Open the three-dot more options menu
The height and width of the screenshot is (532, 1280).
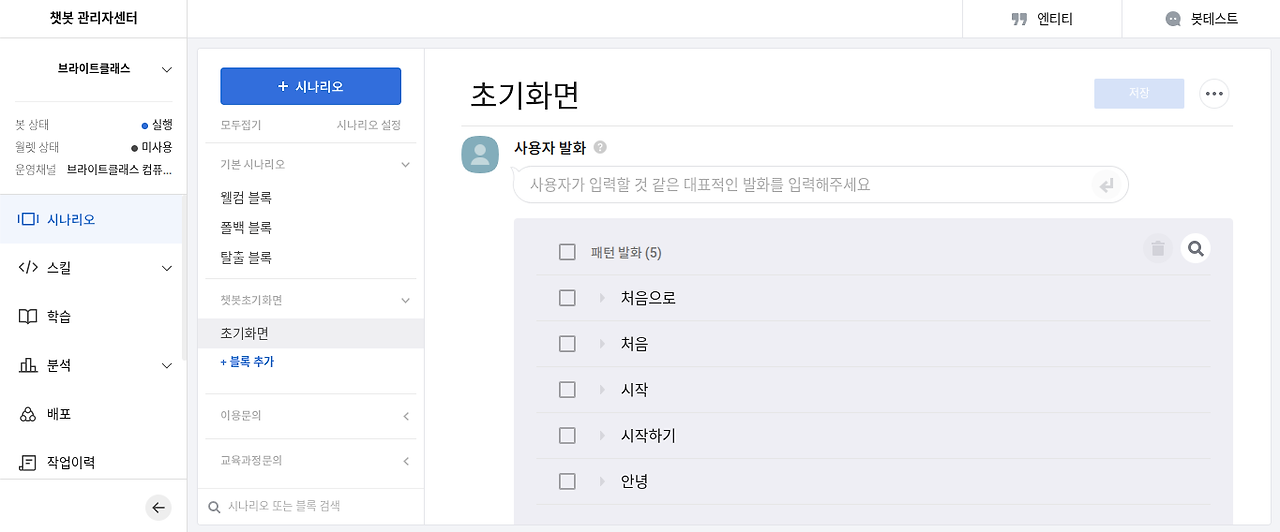[x=1214, y=93]
